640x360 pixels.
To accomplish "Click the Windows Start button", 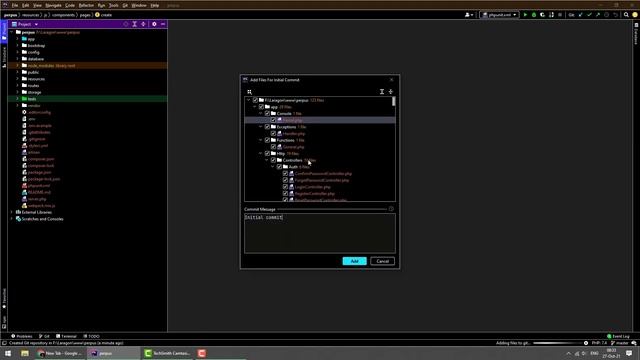I will 8,353.
